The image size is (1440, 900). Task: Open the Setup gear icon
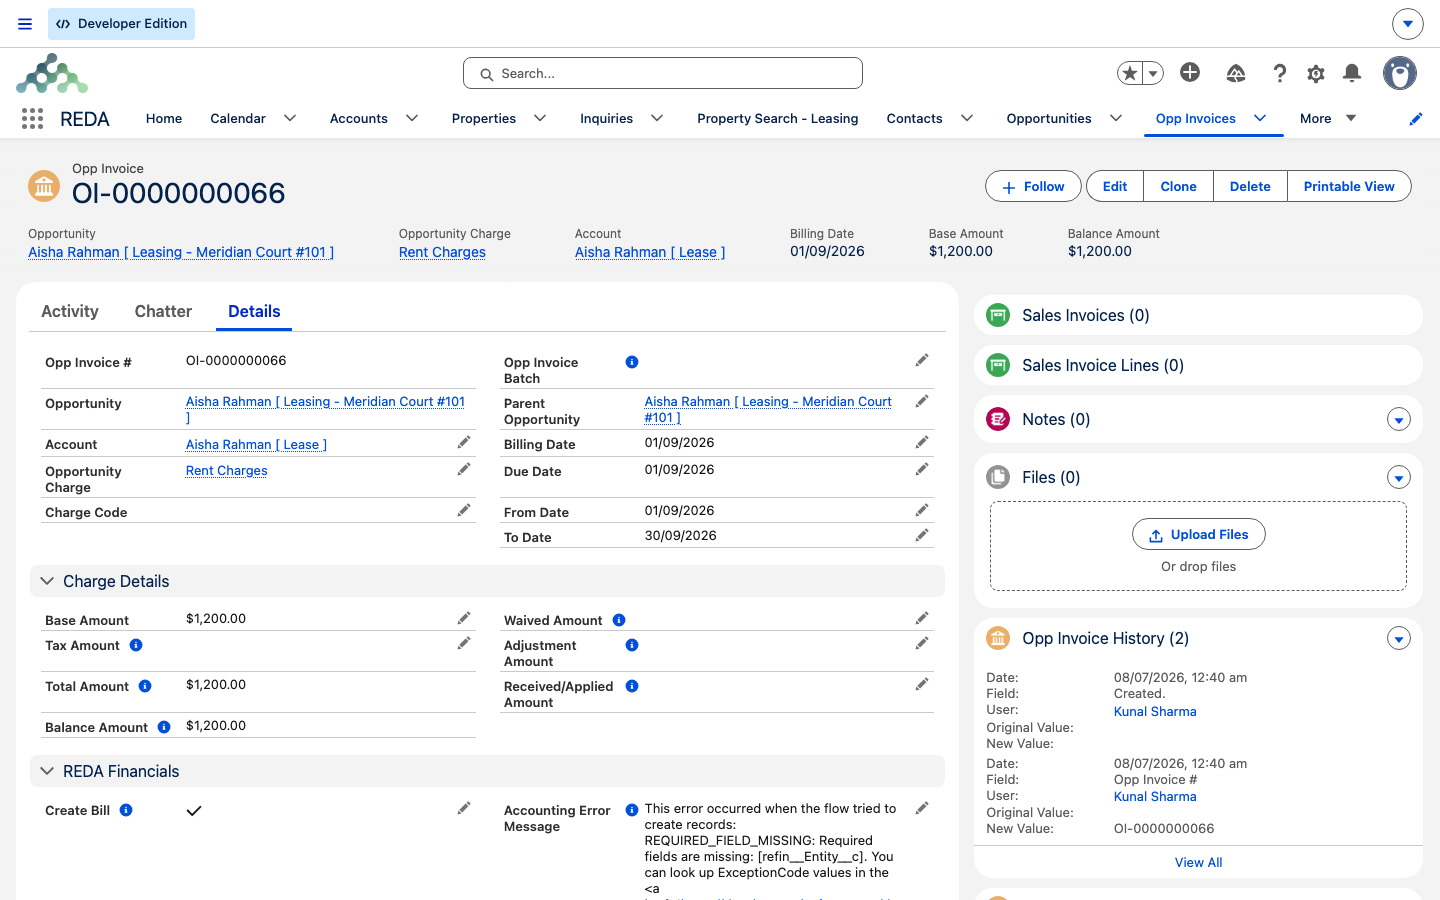tap(1316, 73)
